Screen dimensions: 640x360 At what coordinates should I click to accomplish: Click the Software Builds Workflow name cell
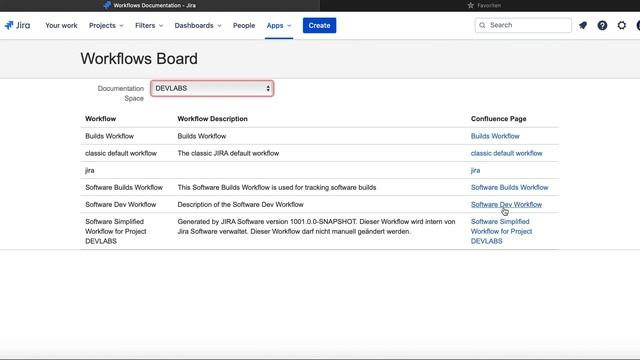[x=124, y=187]
